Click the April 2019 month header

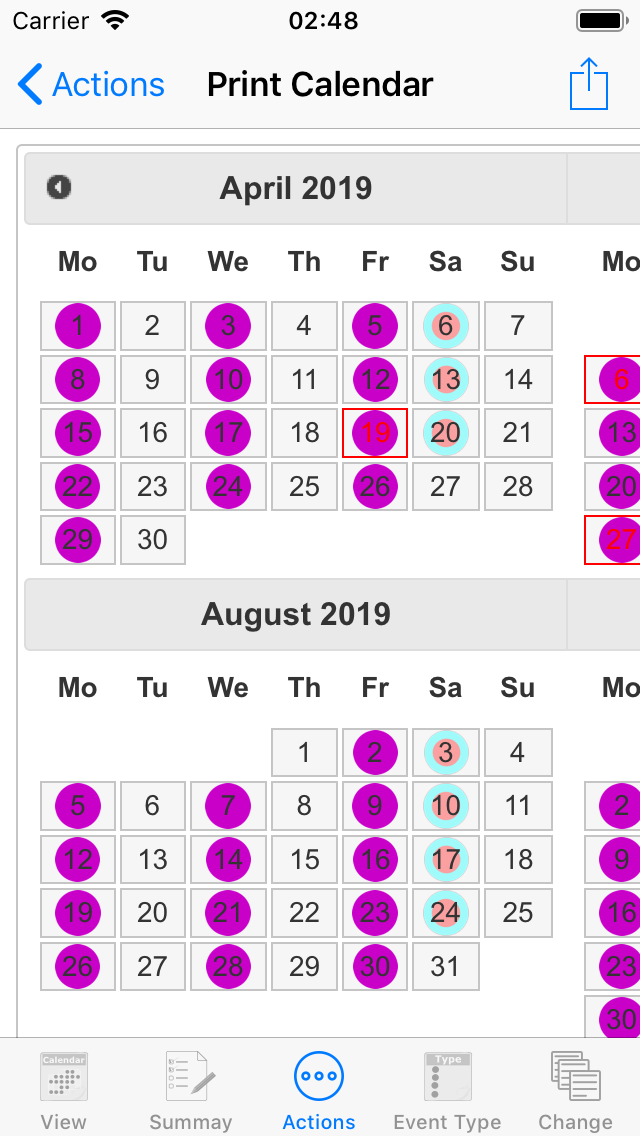point(296,188)
